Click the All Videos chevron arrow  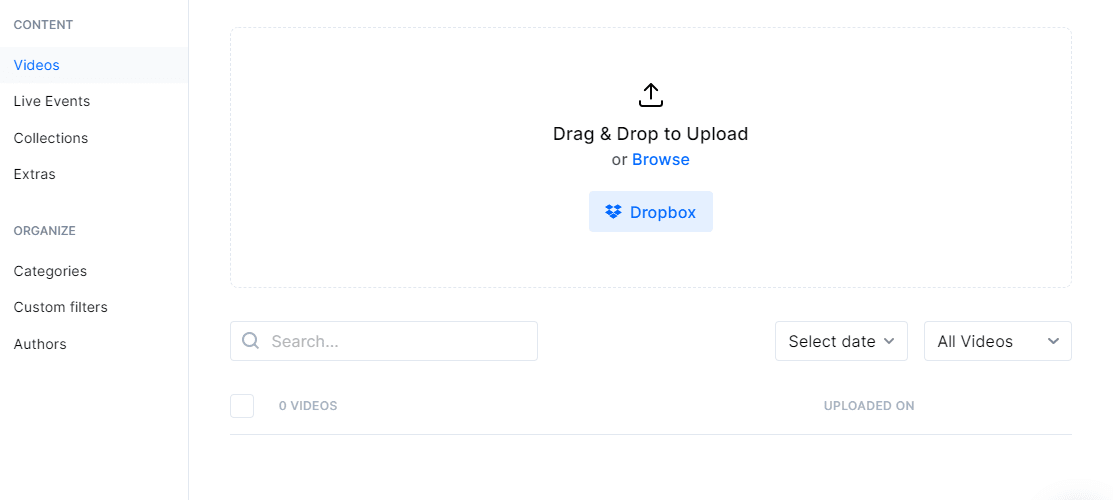(x=1053, y=341)
